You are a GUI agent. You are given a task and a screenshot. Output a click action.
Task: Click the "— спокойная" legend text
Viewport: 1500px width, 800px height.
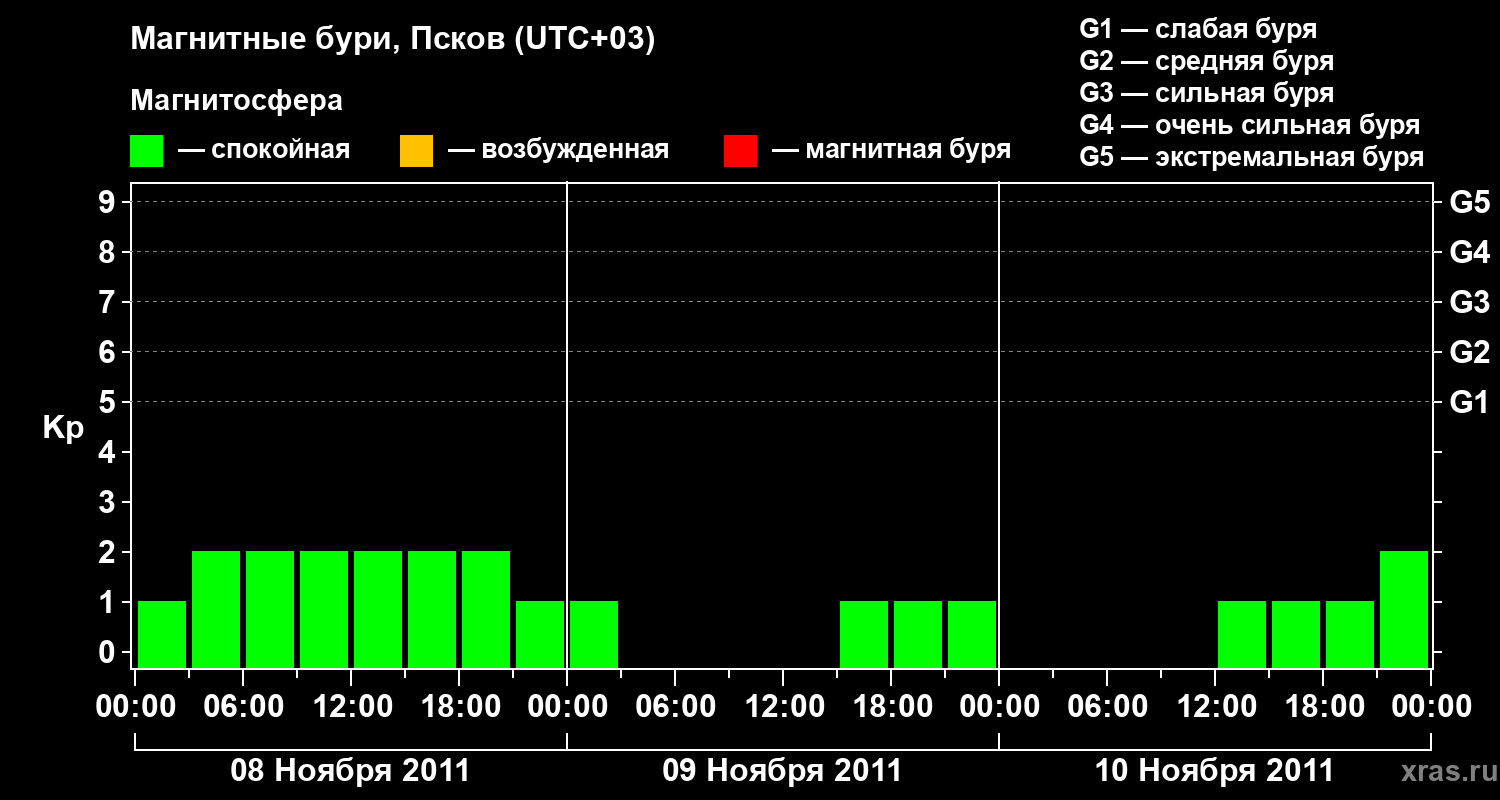(x=264, y=150)
